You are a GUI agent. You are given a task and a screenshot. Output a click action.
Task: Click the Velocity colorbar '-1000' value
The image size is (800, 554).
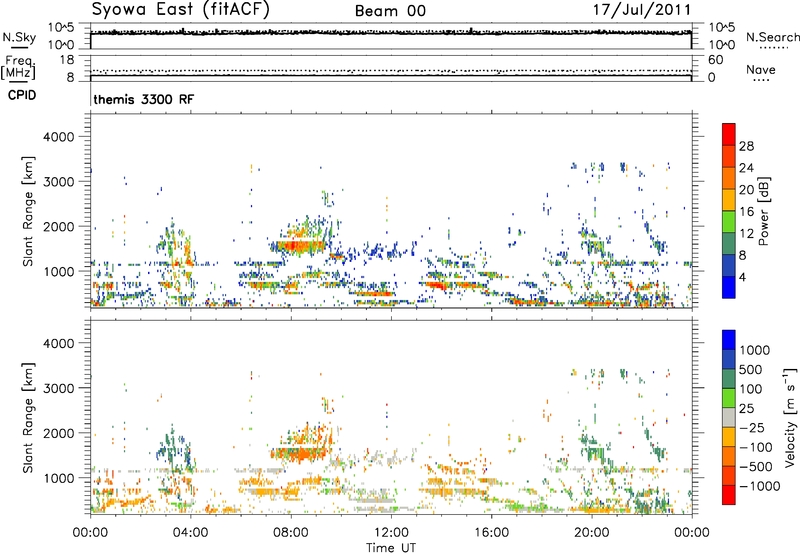(759, 486)
